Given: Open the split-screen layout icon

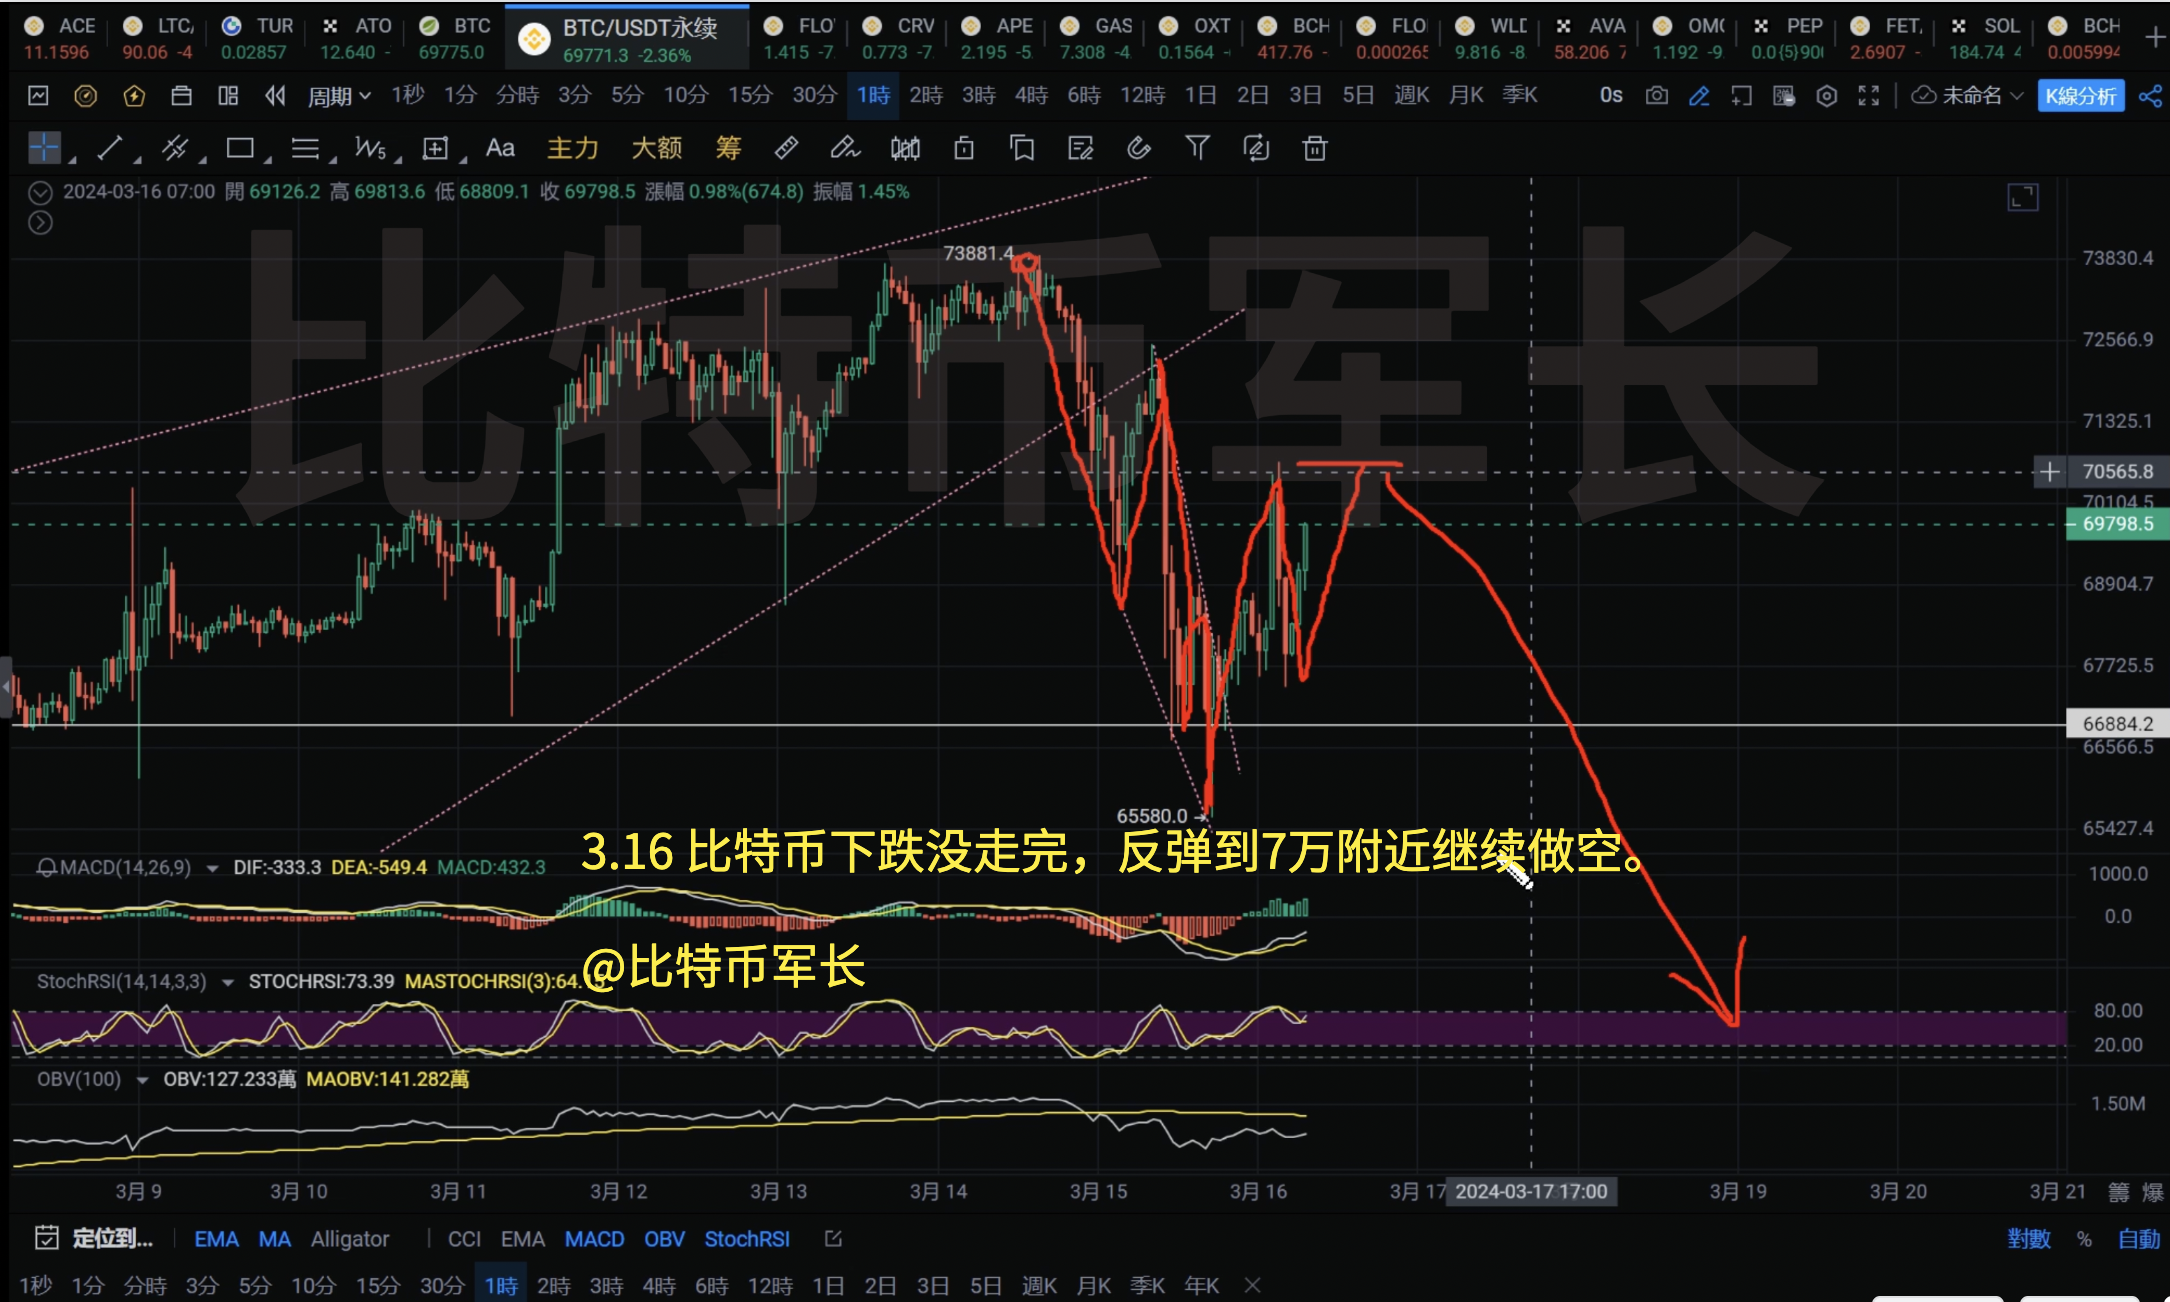Looking at the screenshot, I should coord(228,96).
